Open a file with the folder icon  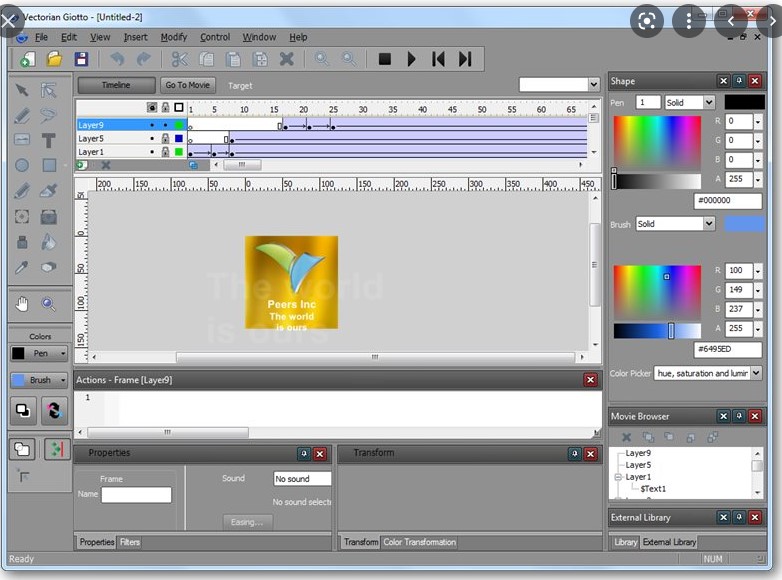[54, 59]
